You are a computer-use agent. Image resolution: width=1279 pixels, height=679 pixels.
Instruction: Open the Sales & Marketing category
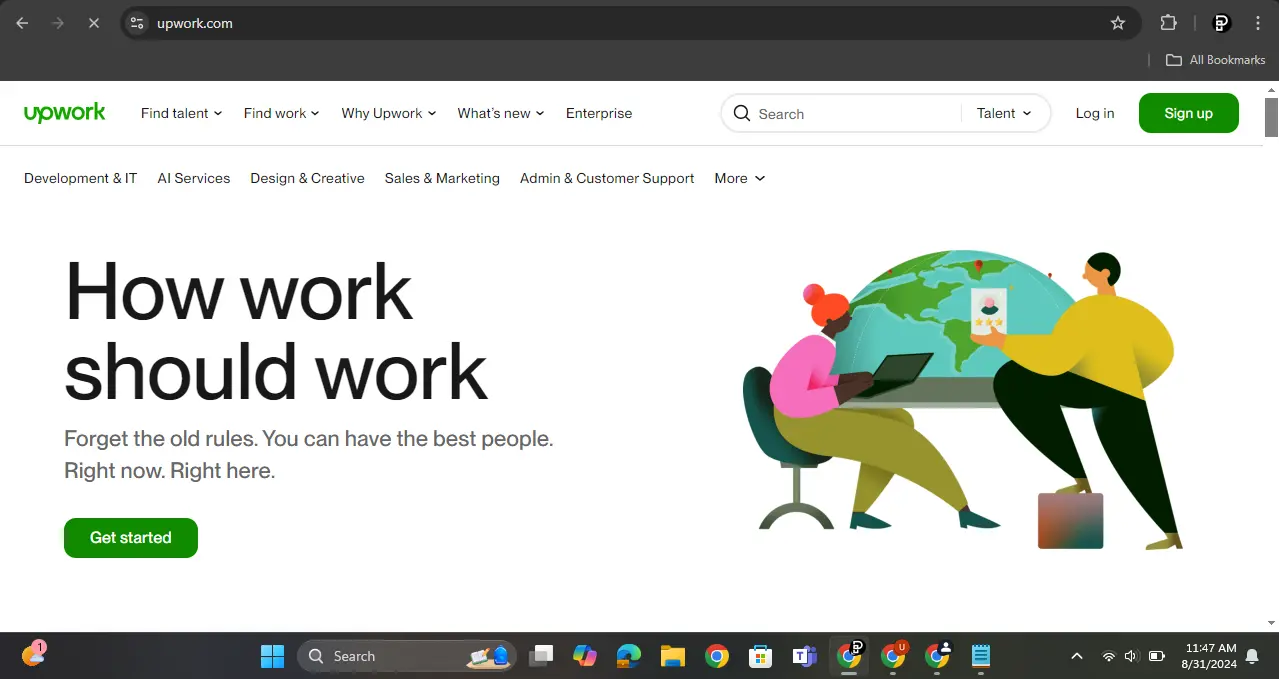442,178
